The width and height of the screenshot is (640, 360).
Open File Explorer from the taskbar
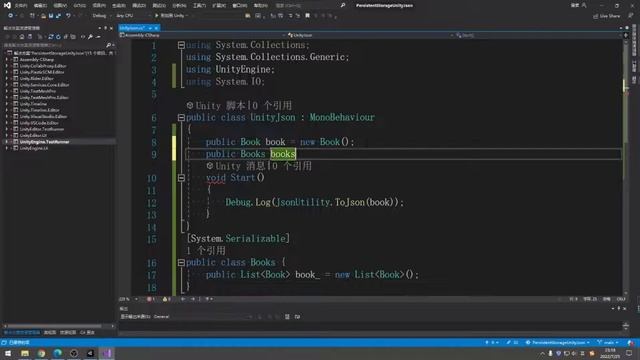[x=25, y=353]
